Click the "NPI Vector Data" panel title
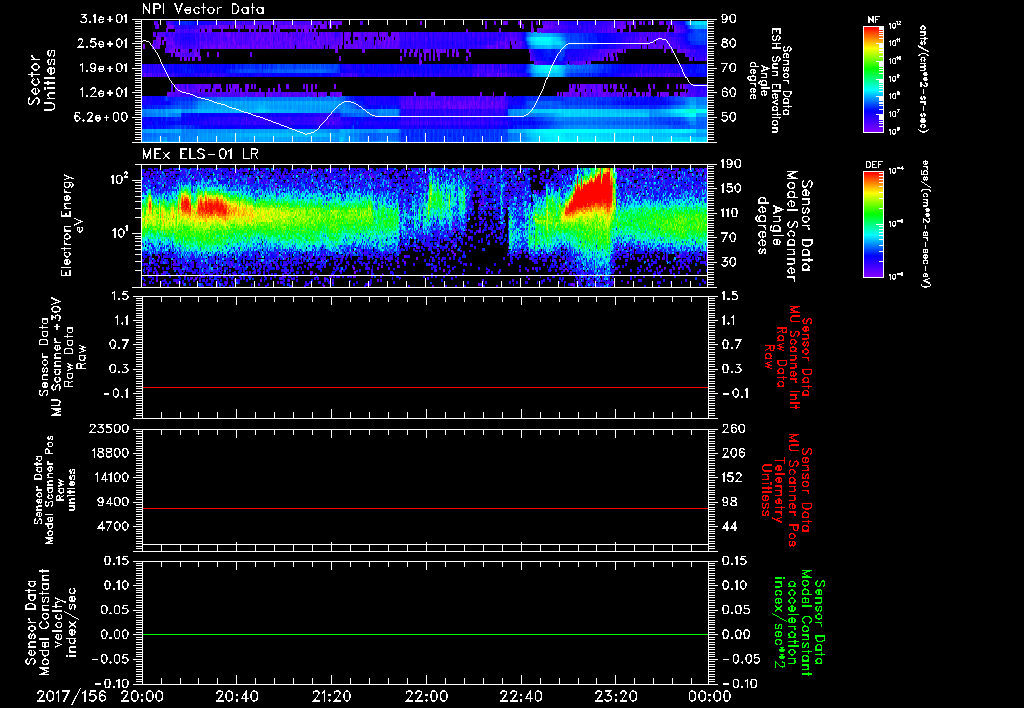Screen dimensions: 1024x708 coord(203,9)
